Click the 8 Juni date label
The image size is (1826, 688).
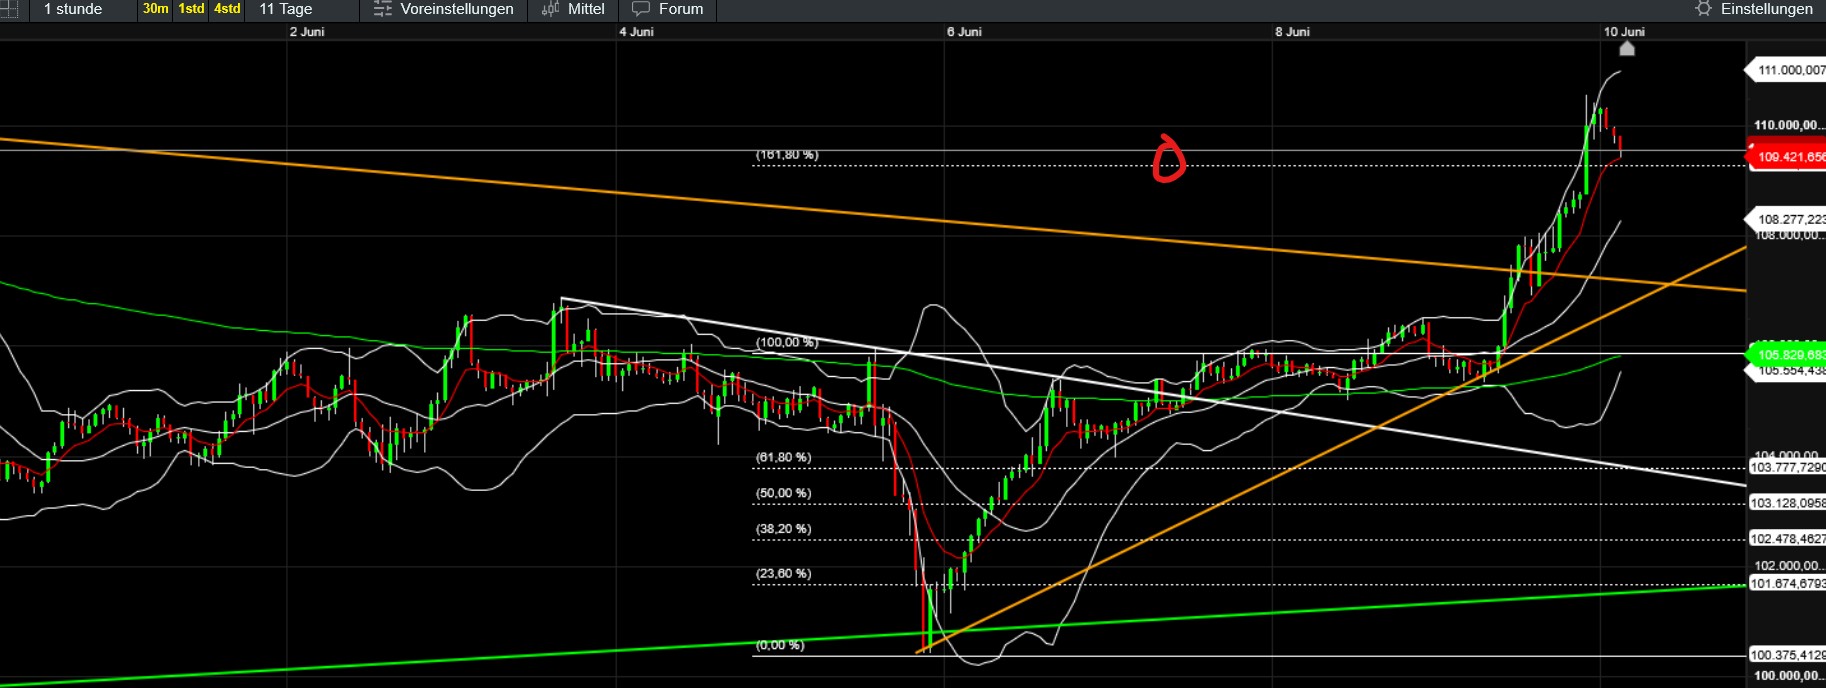click(x=1292, y=32)
